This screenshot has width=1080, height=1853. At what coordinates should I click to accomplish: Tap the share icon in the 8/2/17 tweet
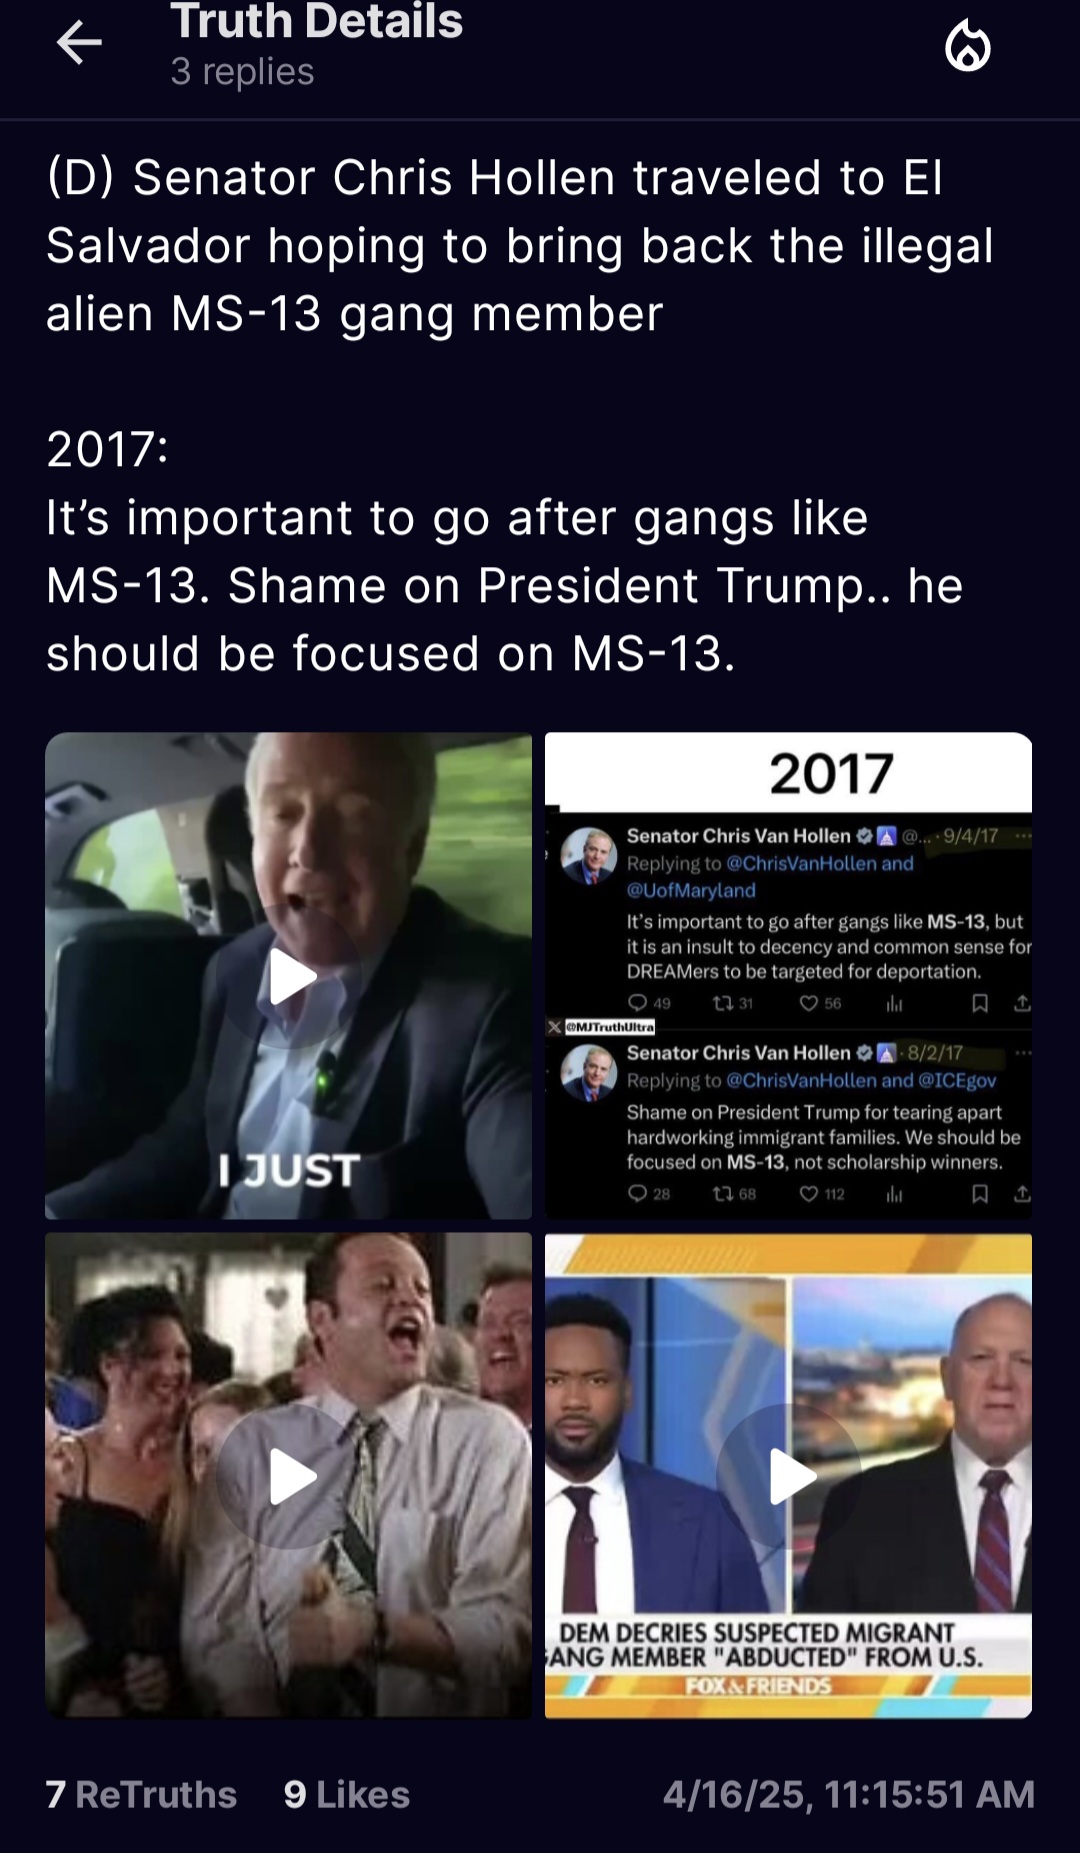(x=1022, y=1193)
